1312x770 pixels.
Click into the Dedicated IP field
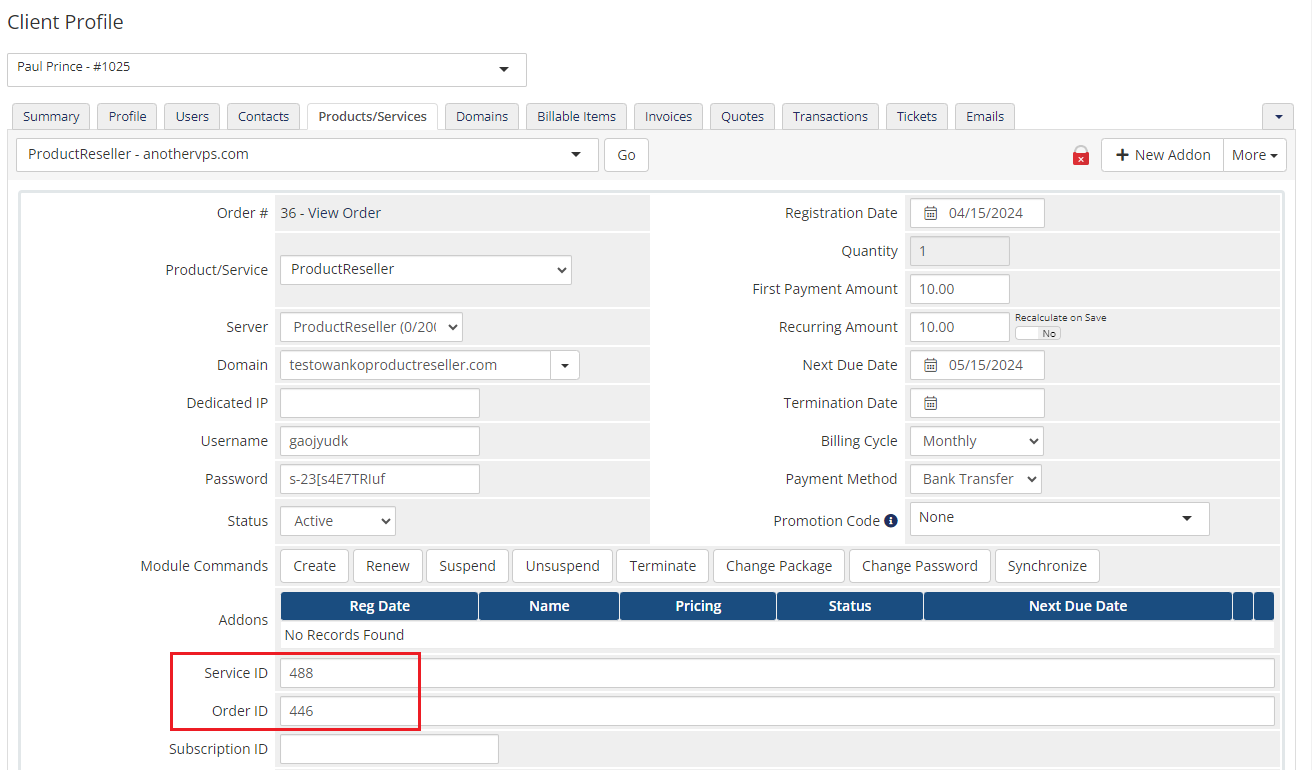pyautogui.click(x=380, y=403)
